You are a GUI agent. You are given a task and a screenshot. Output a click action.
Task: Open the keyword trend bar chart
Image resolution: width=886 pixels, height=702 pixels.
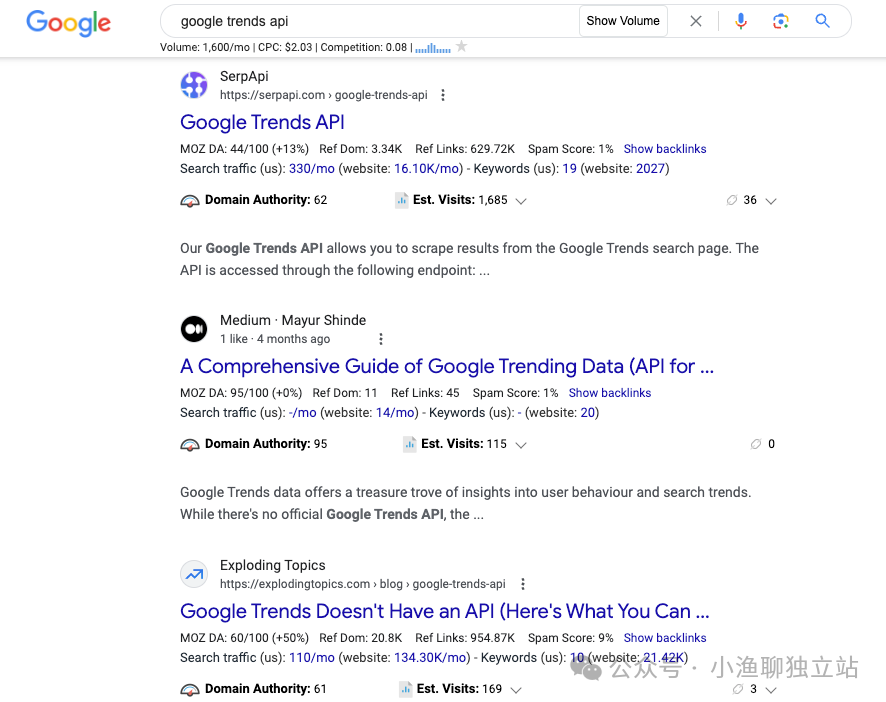[x=433, y=49]
